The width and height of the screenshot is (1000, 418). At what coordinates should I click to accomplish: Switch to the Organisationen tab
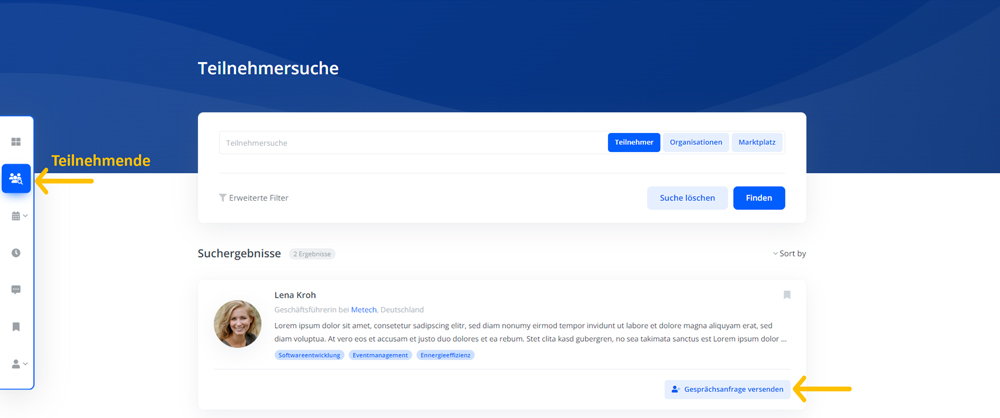coord(696,143)
